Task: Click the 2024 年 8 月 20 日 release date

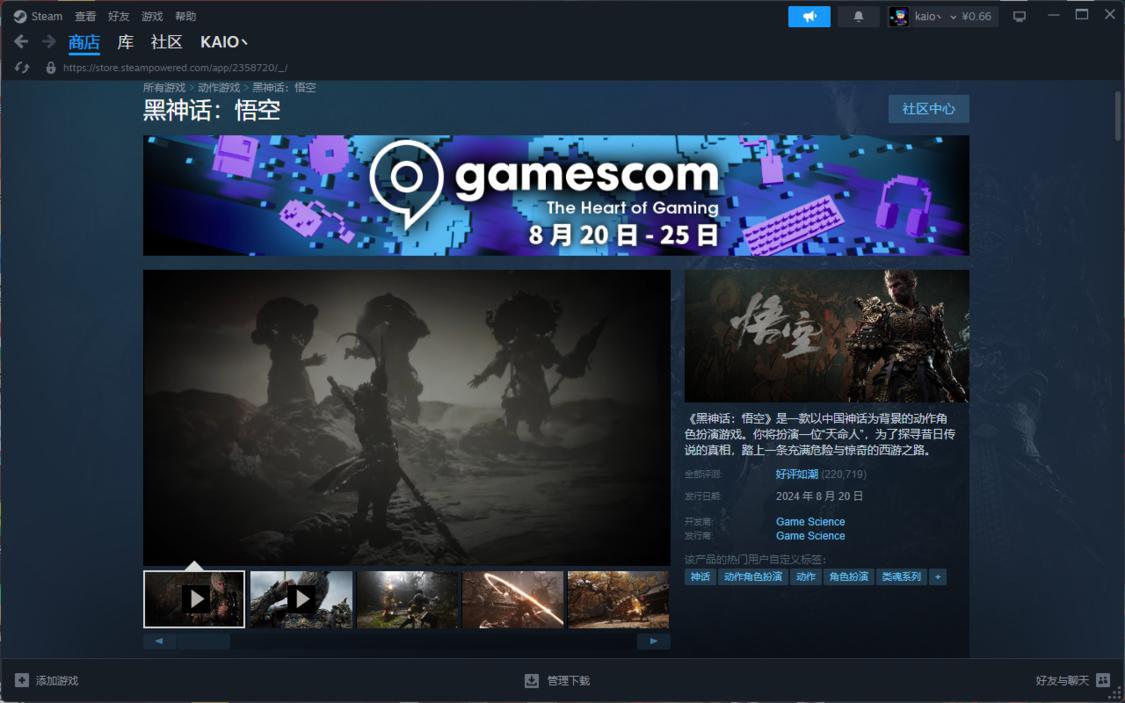Action: point(819,496)
